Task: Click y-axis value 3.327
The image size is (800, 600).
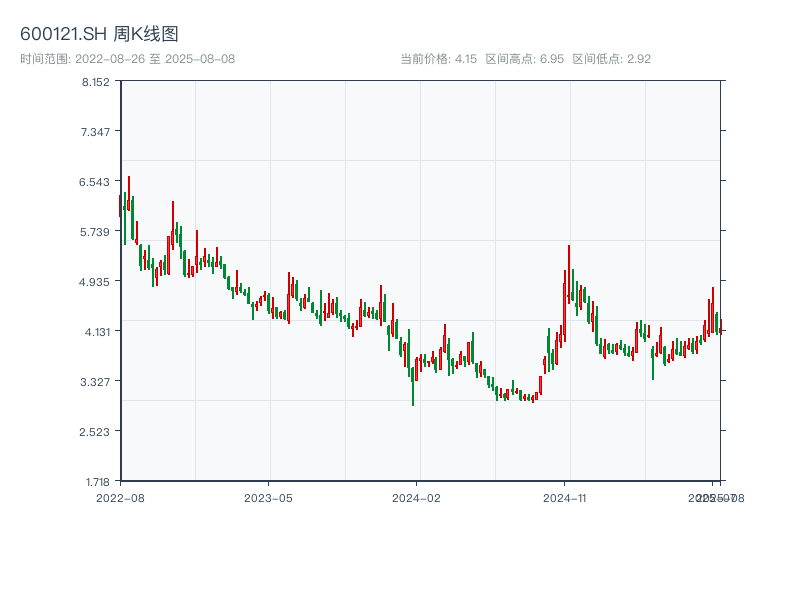Action: 95,382
